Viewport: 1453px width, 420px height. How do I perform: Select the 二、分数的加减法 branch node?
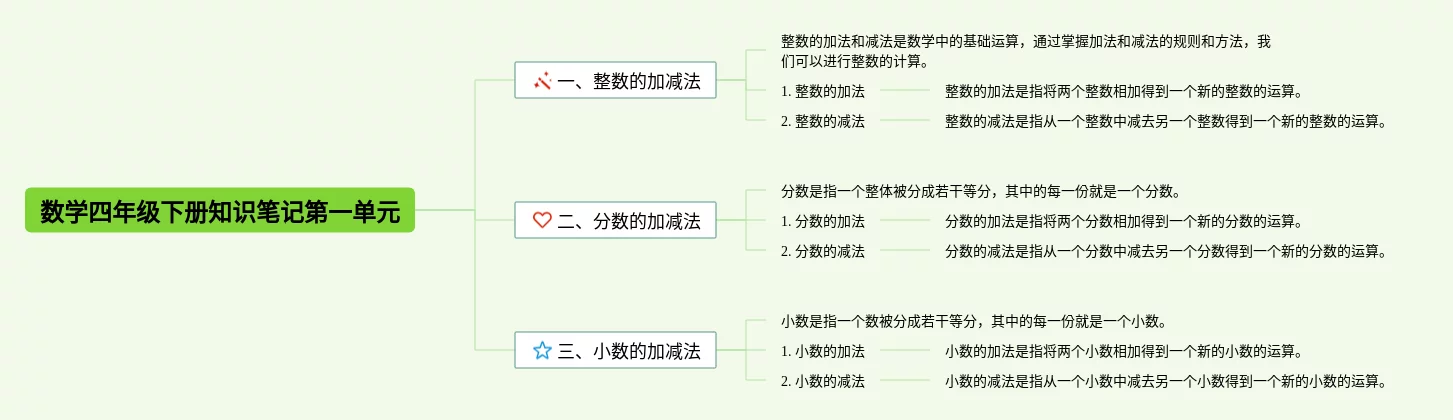click(615, 220)
